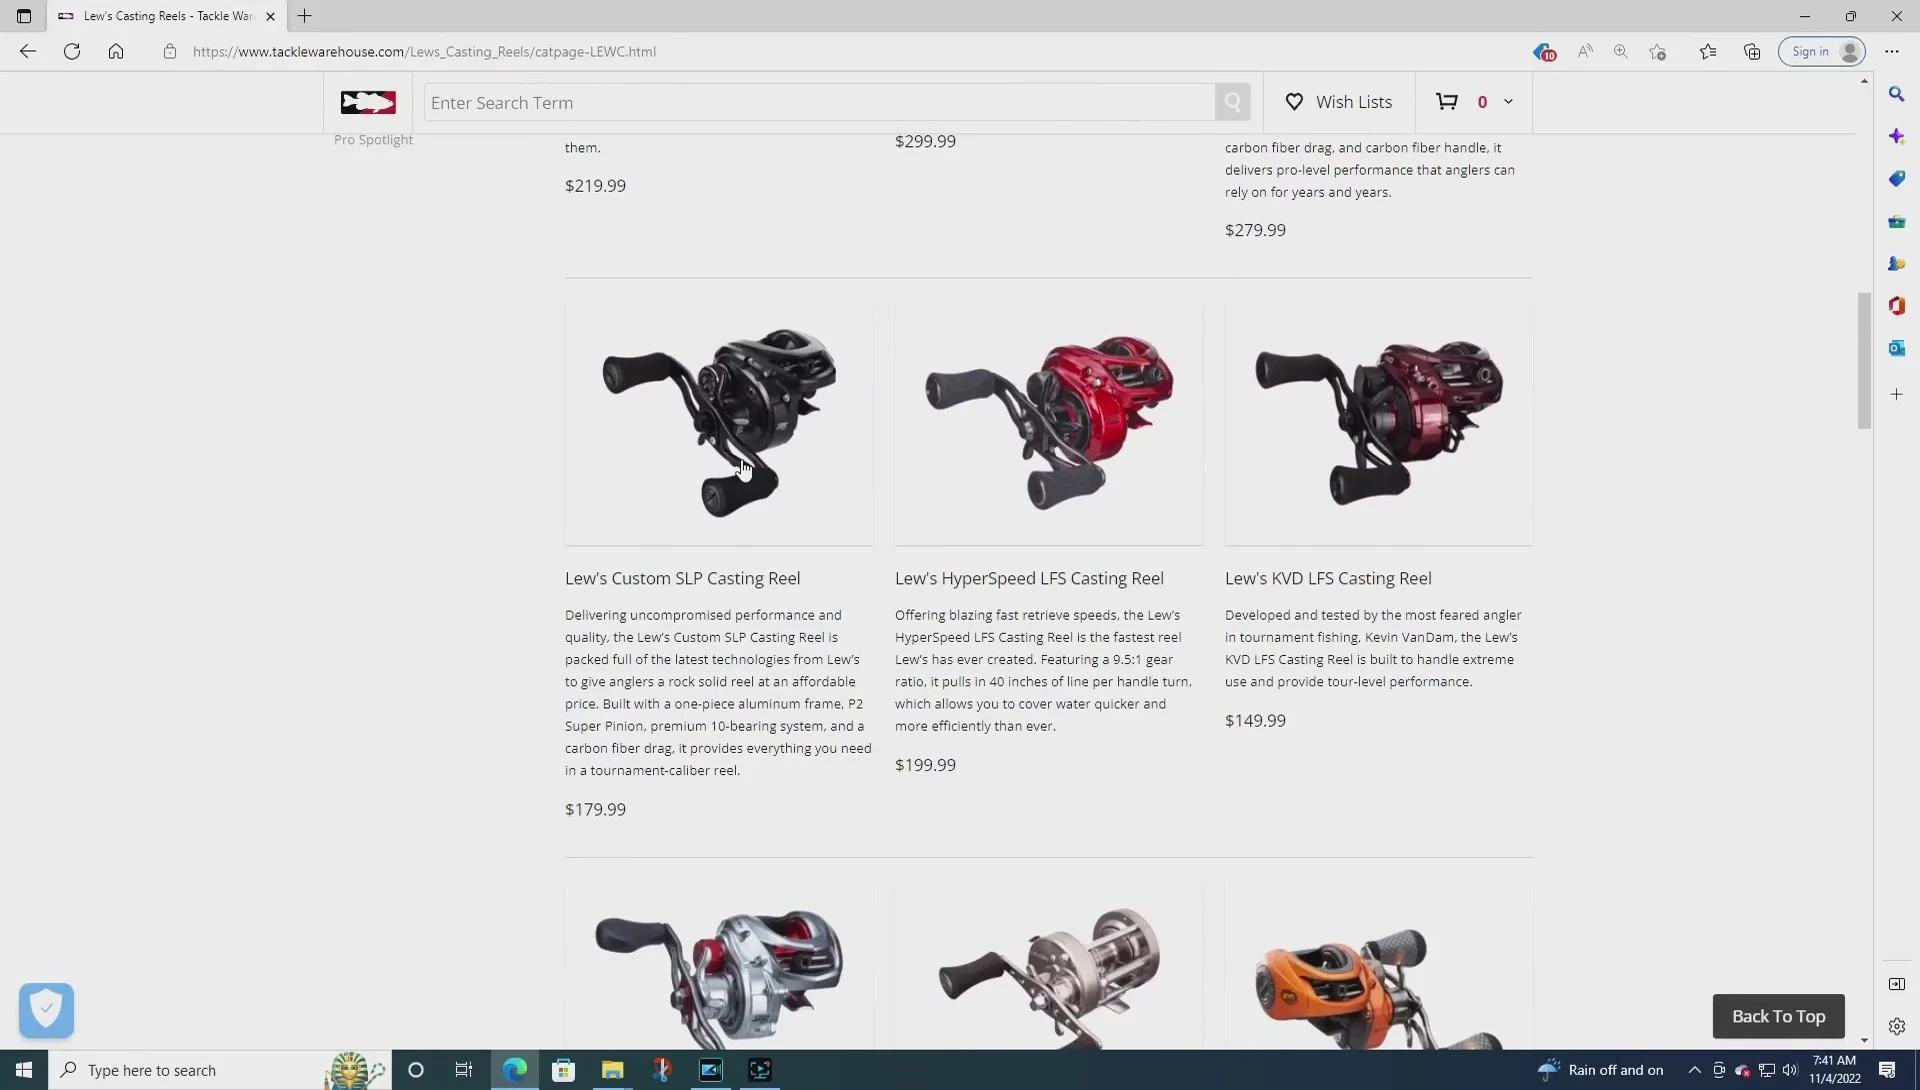Image resolution: width=1920 pixels, height=1090 pixels.
Task: Open shopping coupons badge icon
Action: 1543,51
